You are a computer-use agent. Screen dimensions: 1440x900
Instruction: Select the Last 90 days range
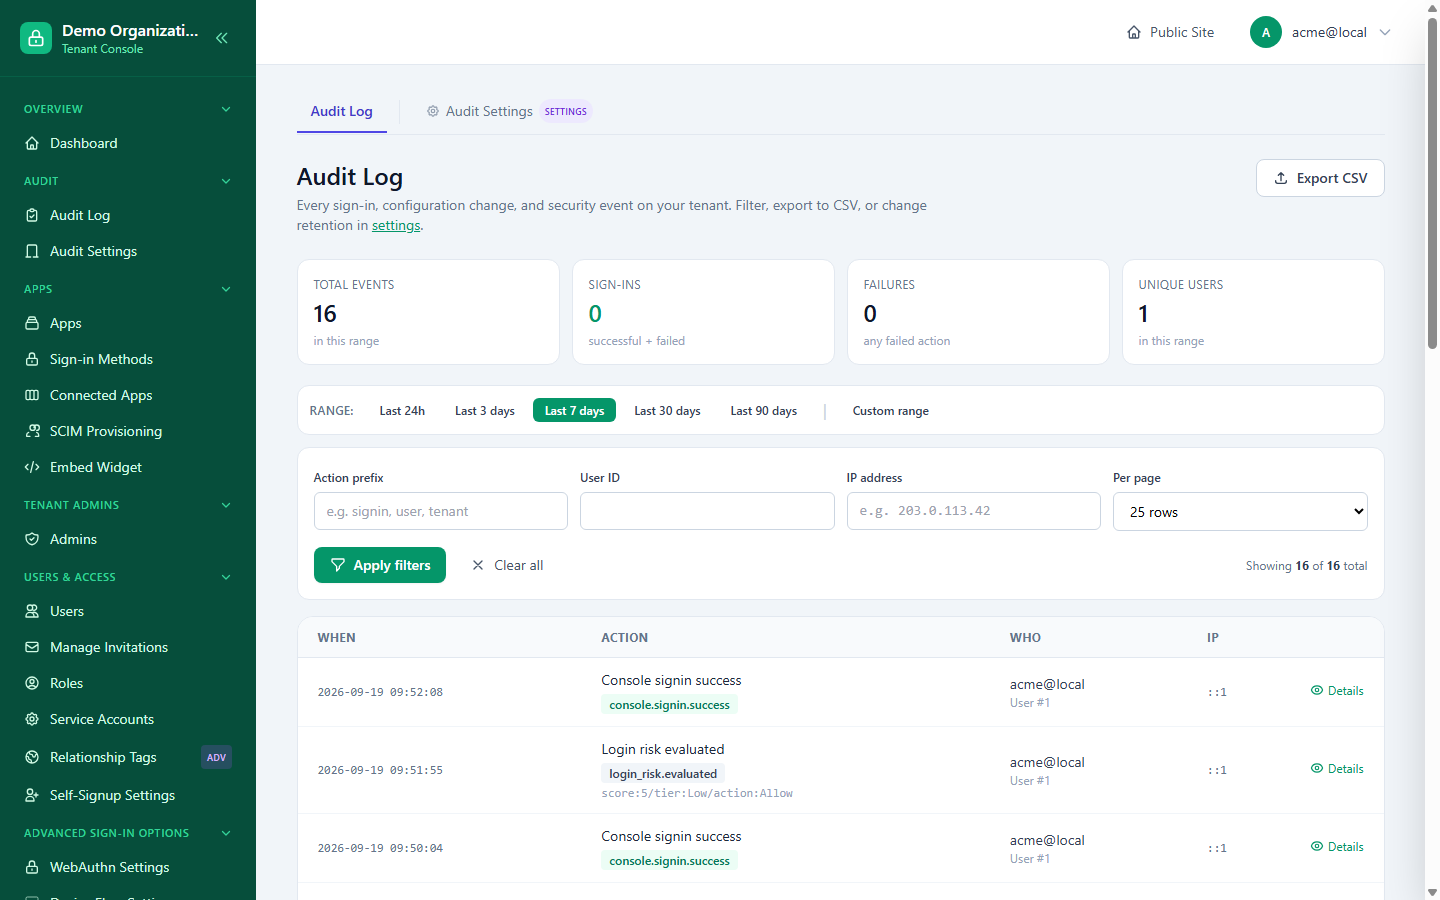(764, 411)
